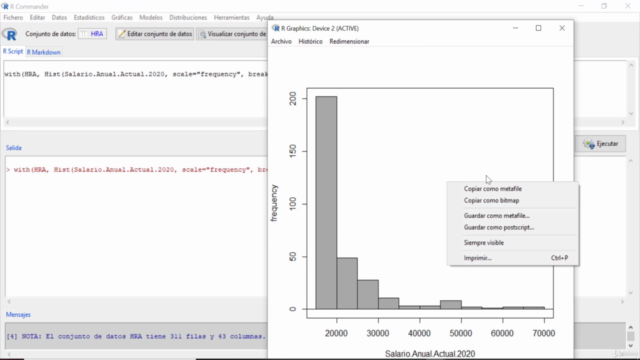The height and width of the screenshot is (360, 640).
Task: Click the Ejecutar button
Action: click(601, 144)
